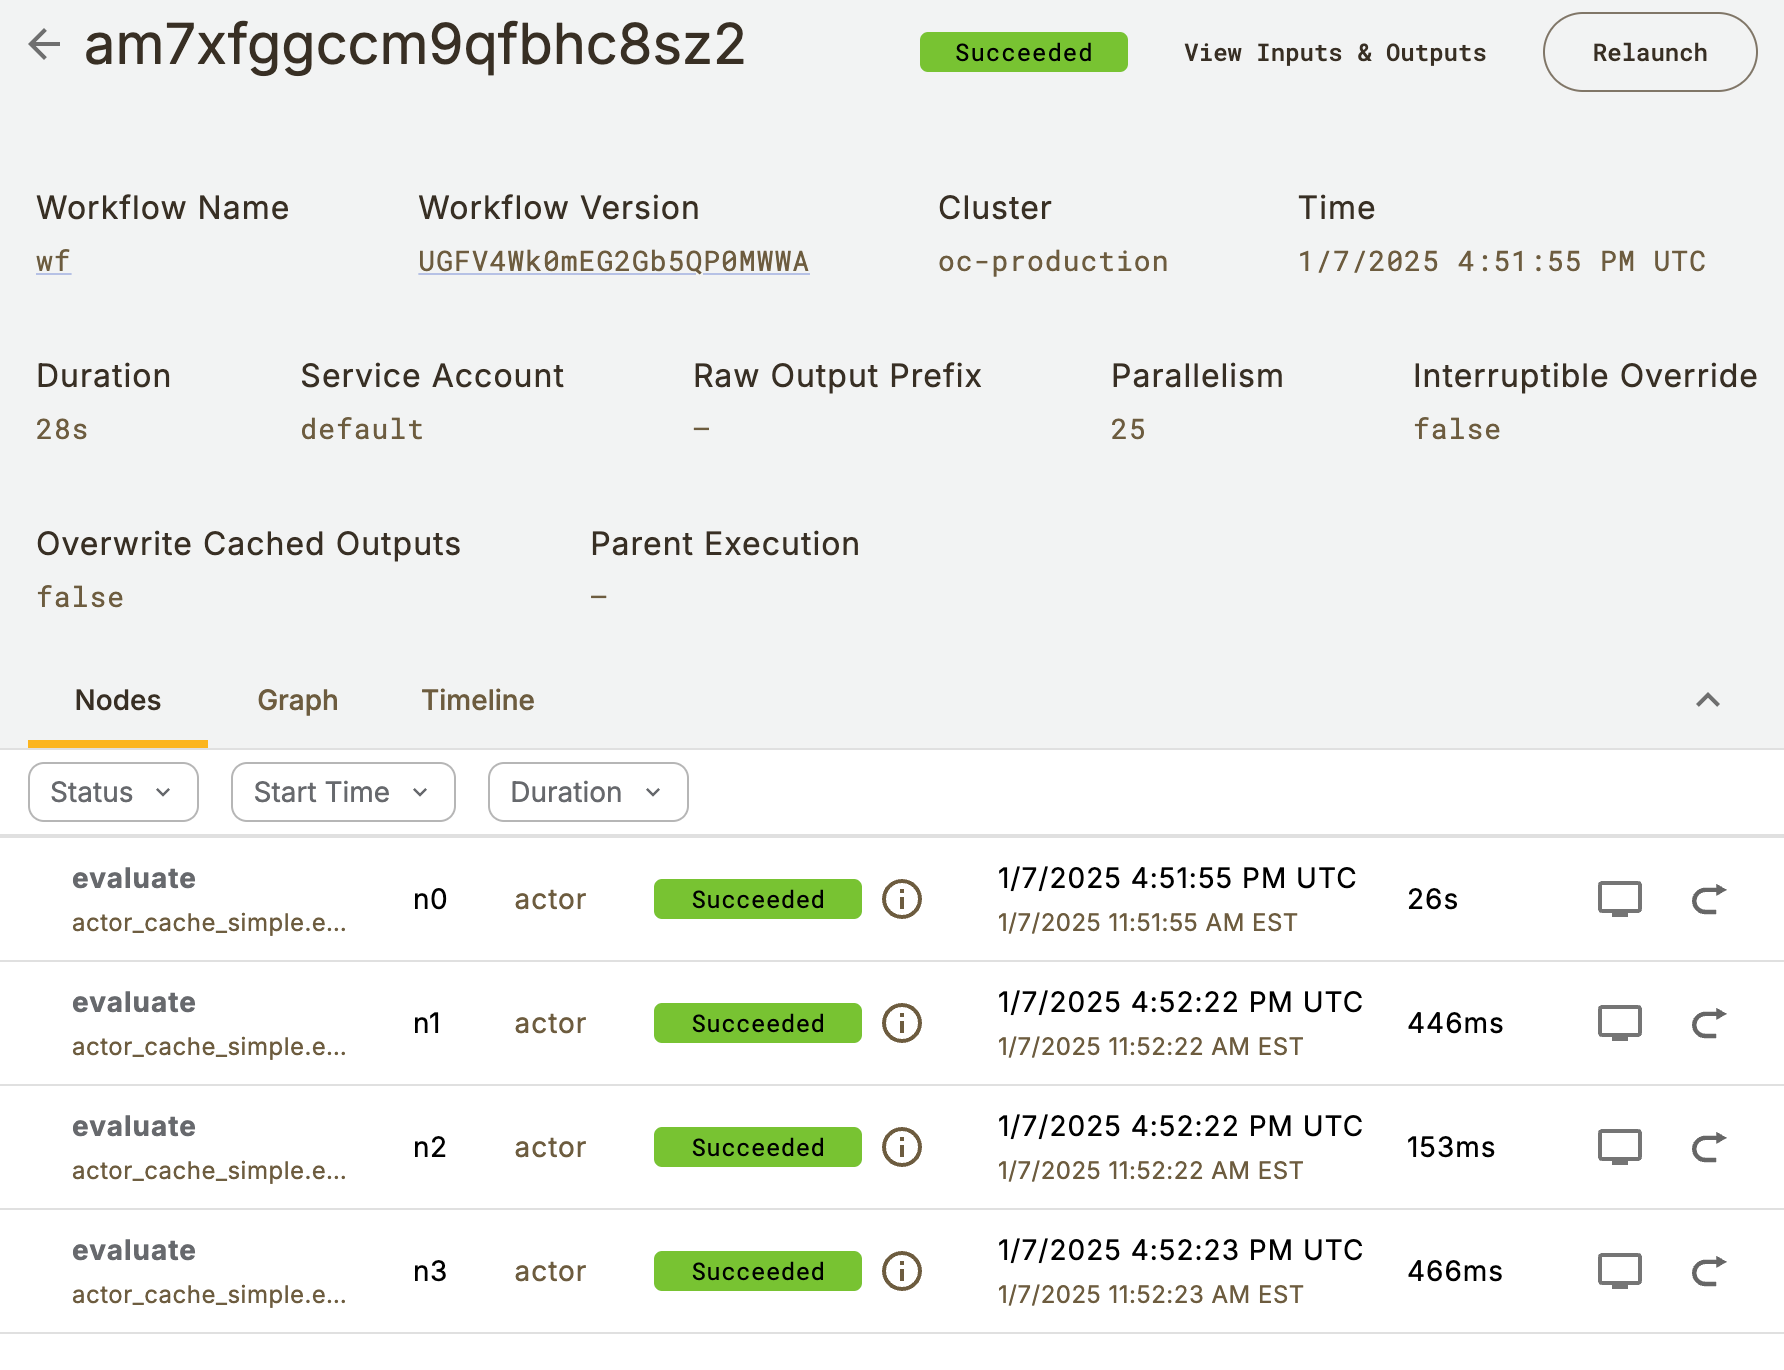Image resolution: width=1784 pixels, height=1370 pixels.
Task: Expand the Start Time filter dropdown
Action: point(343,792)
